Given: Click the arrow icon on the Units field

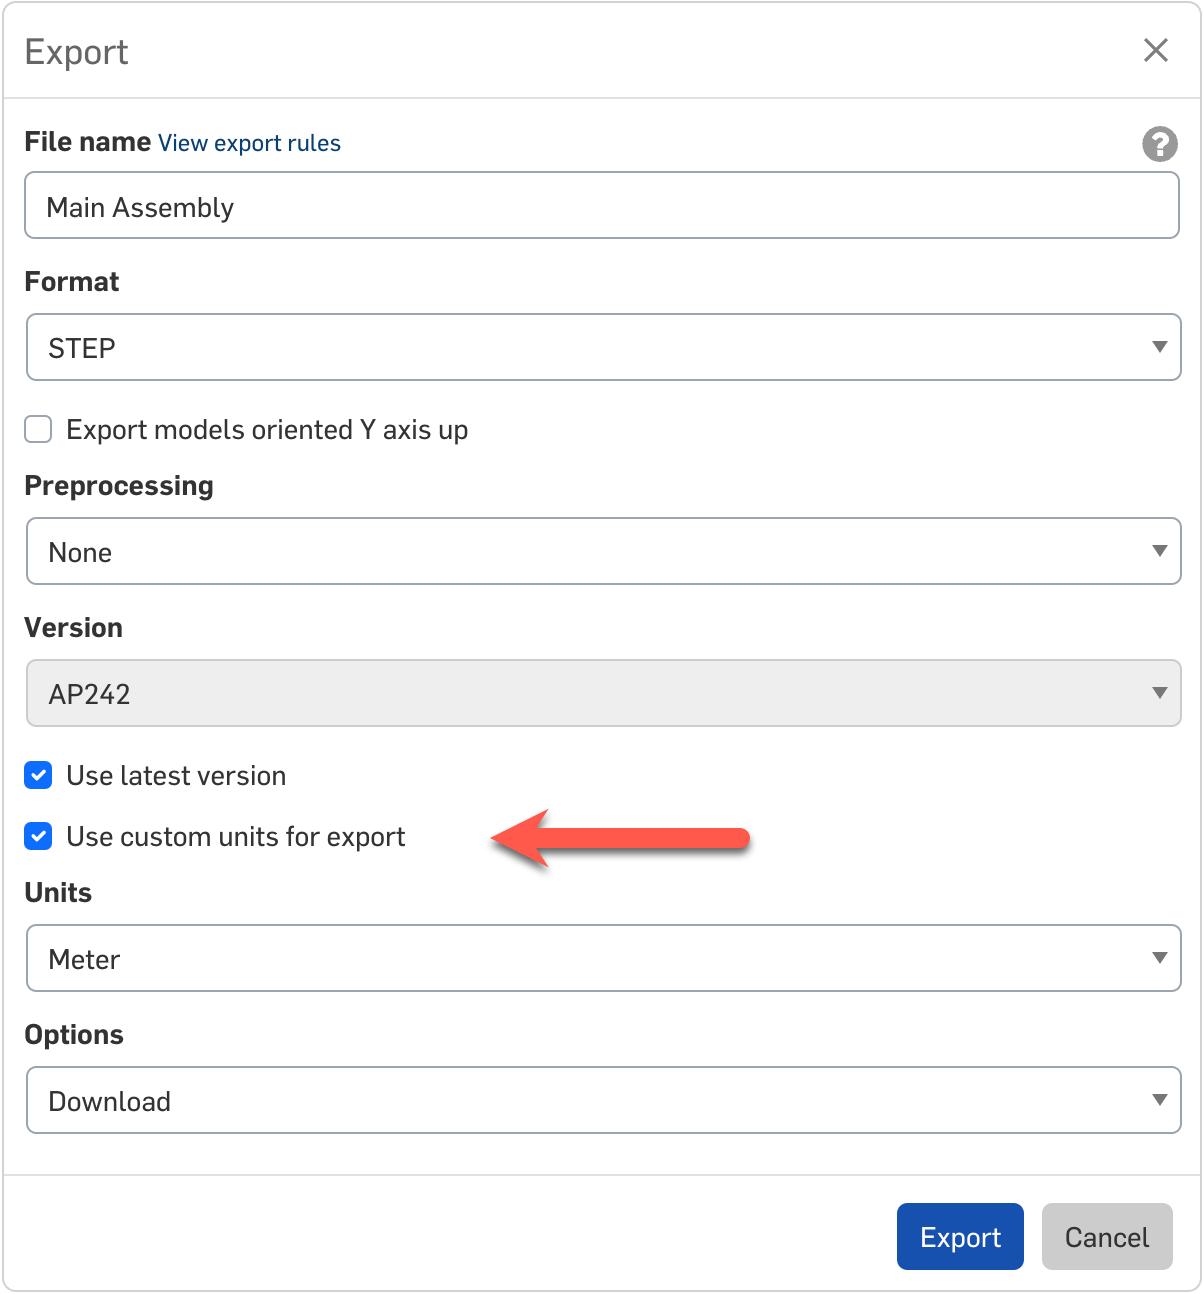Looking at the screenshot, I should point(1159,958).
